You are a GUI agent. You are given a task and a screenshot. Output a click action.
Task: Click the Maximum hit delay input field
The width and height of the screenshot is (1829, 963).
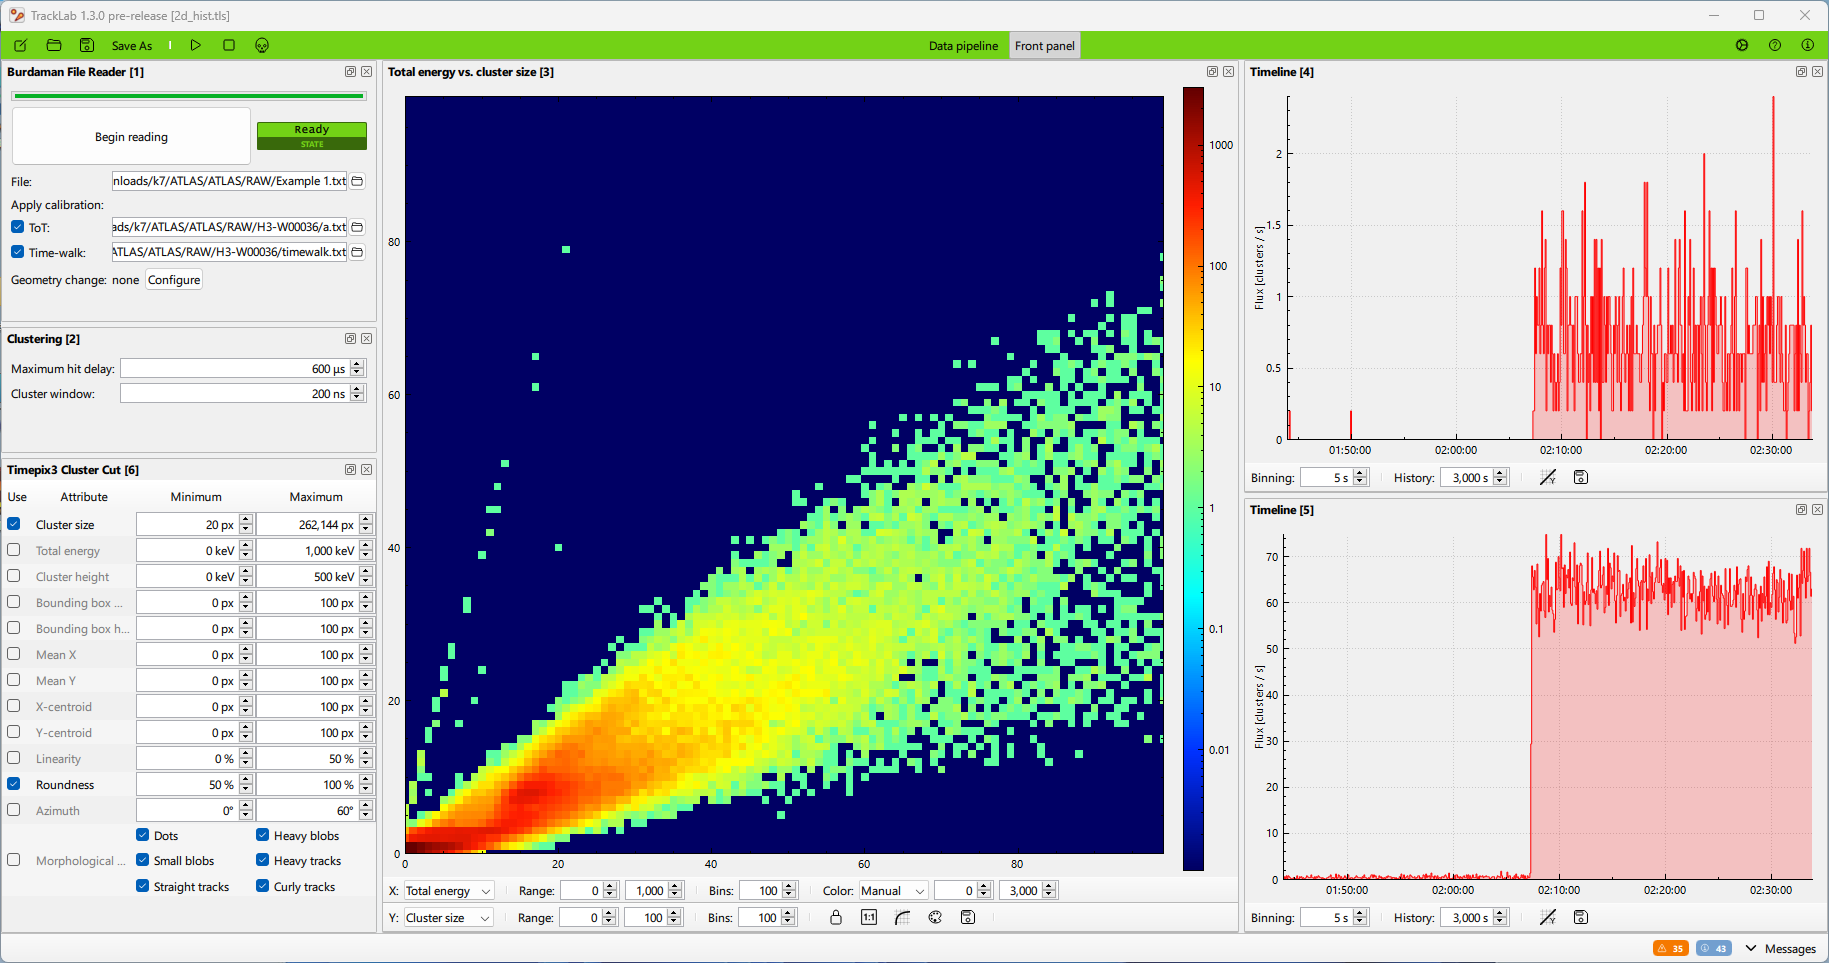(233, 369)
